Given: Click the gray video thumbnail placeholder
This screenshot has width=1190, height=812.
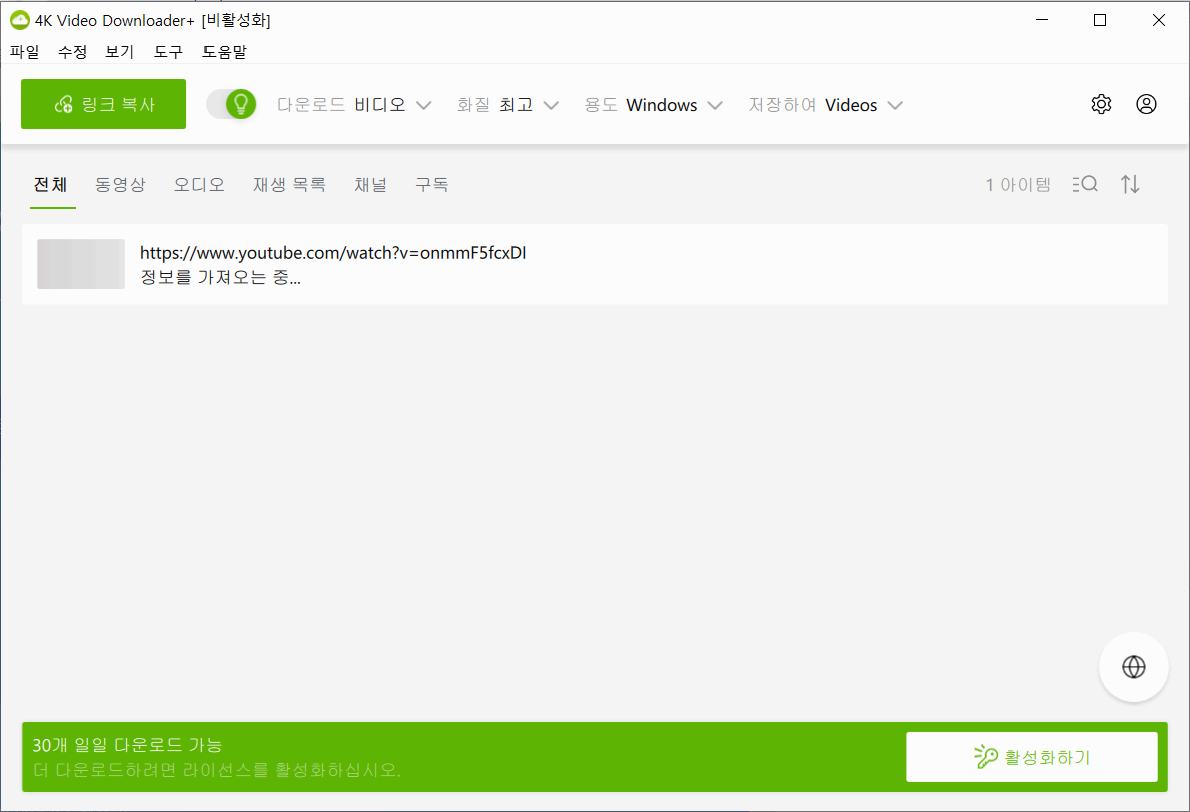Looking at the screenshot, I should (x=81, y=264).
